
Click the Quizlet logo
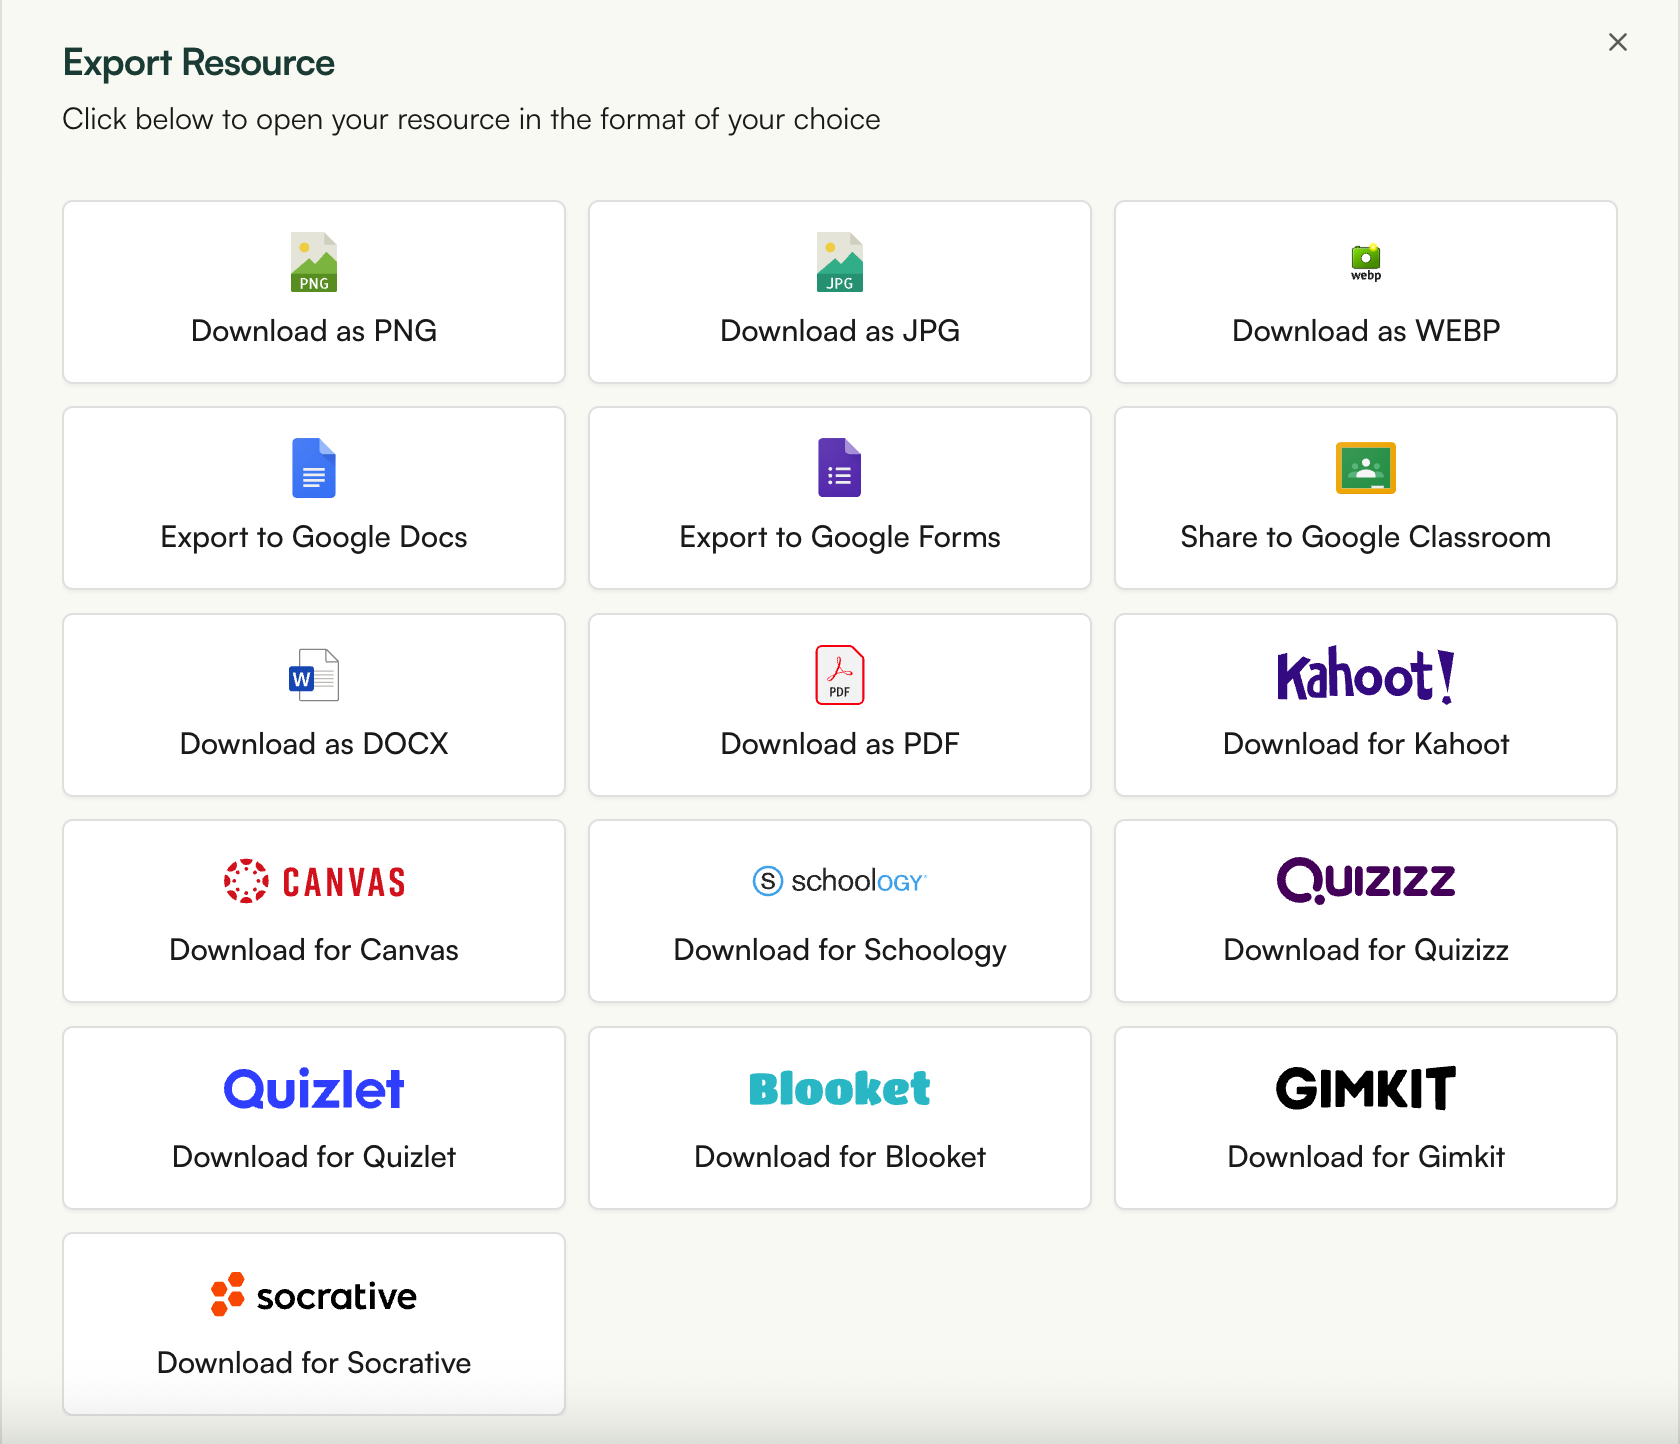pos(314,1089)
